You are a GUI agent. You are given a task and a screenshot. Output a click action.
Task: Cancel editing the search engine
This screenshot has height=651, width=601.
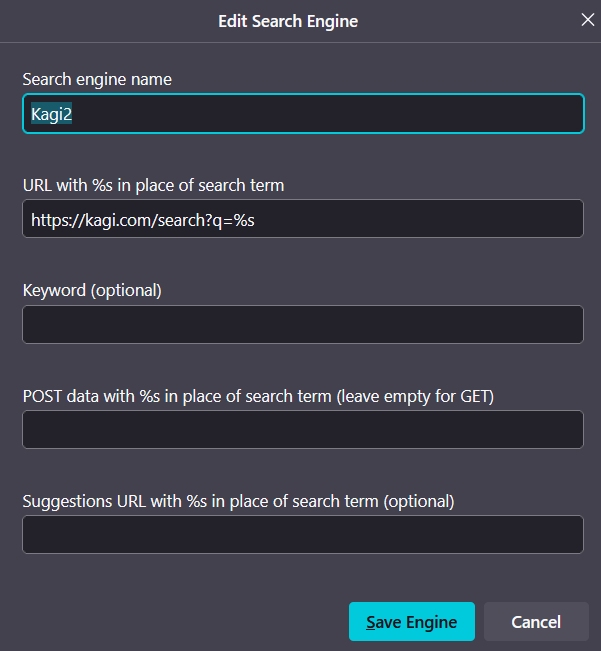click(536, 622)
